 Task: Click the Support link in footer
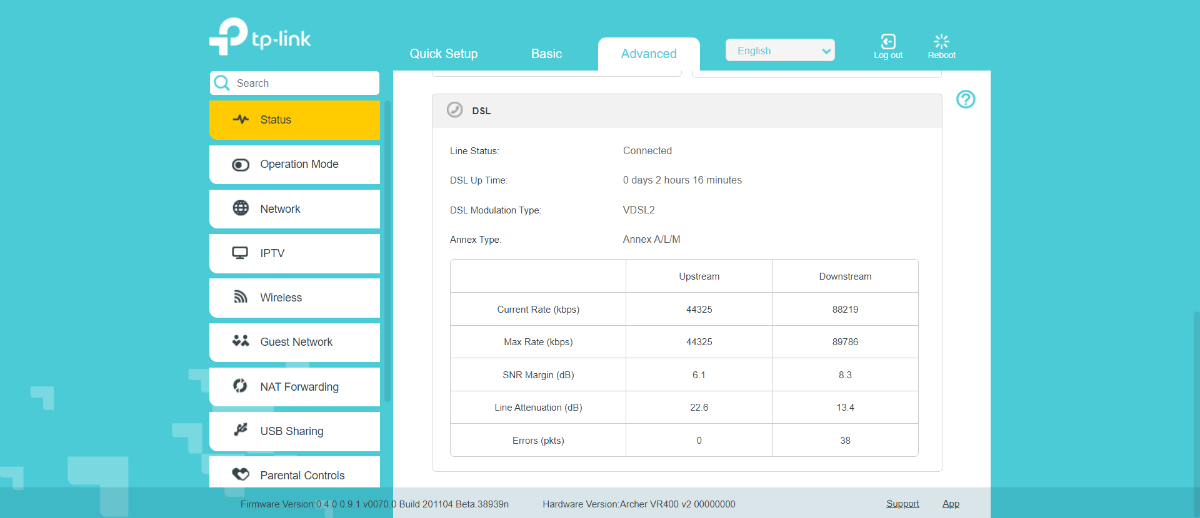click(902, 504)
